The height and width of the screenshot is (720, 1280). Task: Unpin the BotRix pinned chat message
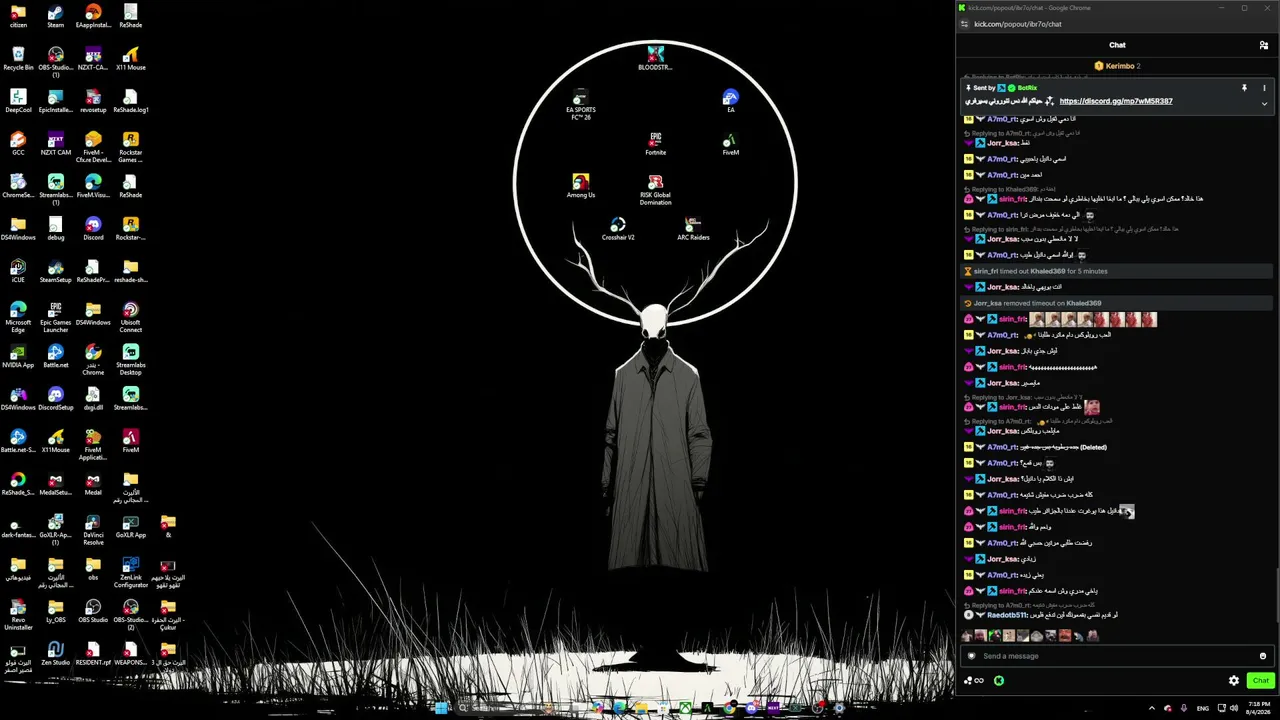coord(1244,88)
